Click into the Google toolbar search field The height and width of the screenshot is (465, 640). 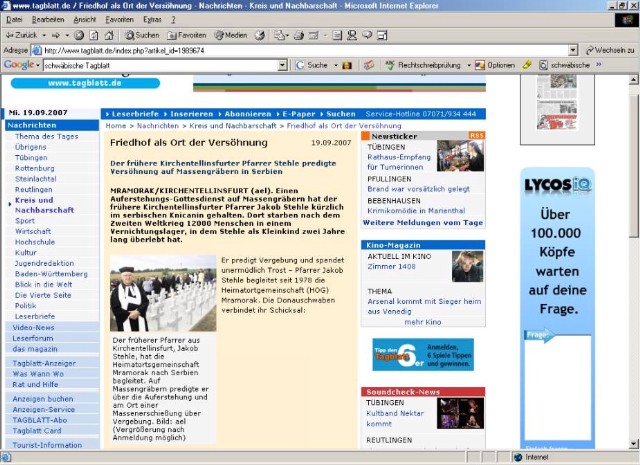(158, 65)
